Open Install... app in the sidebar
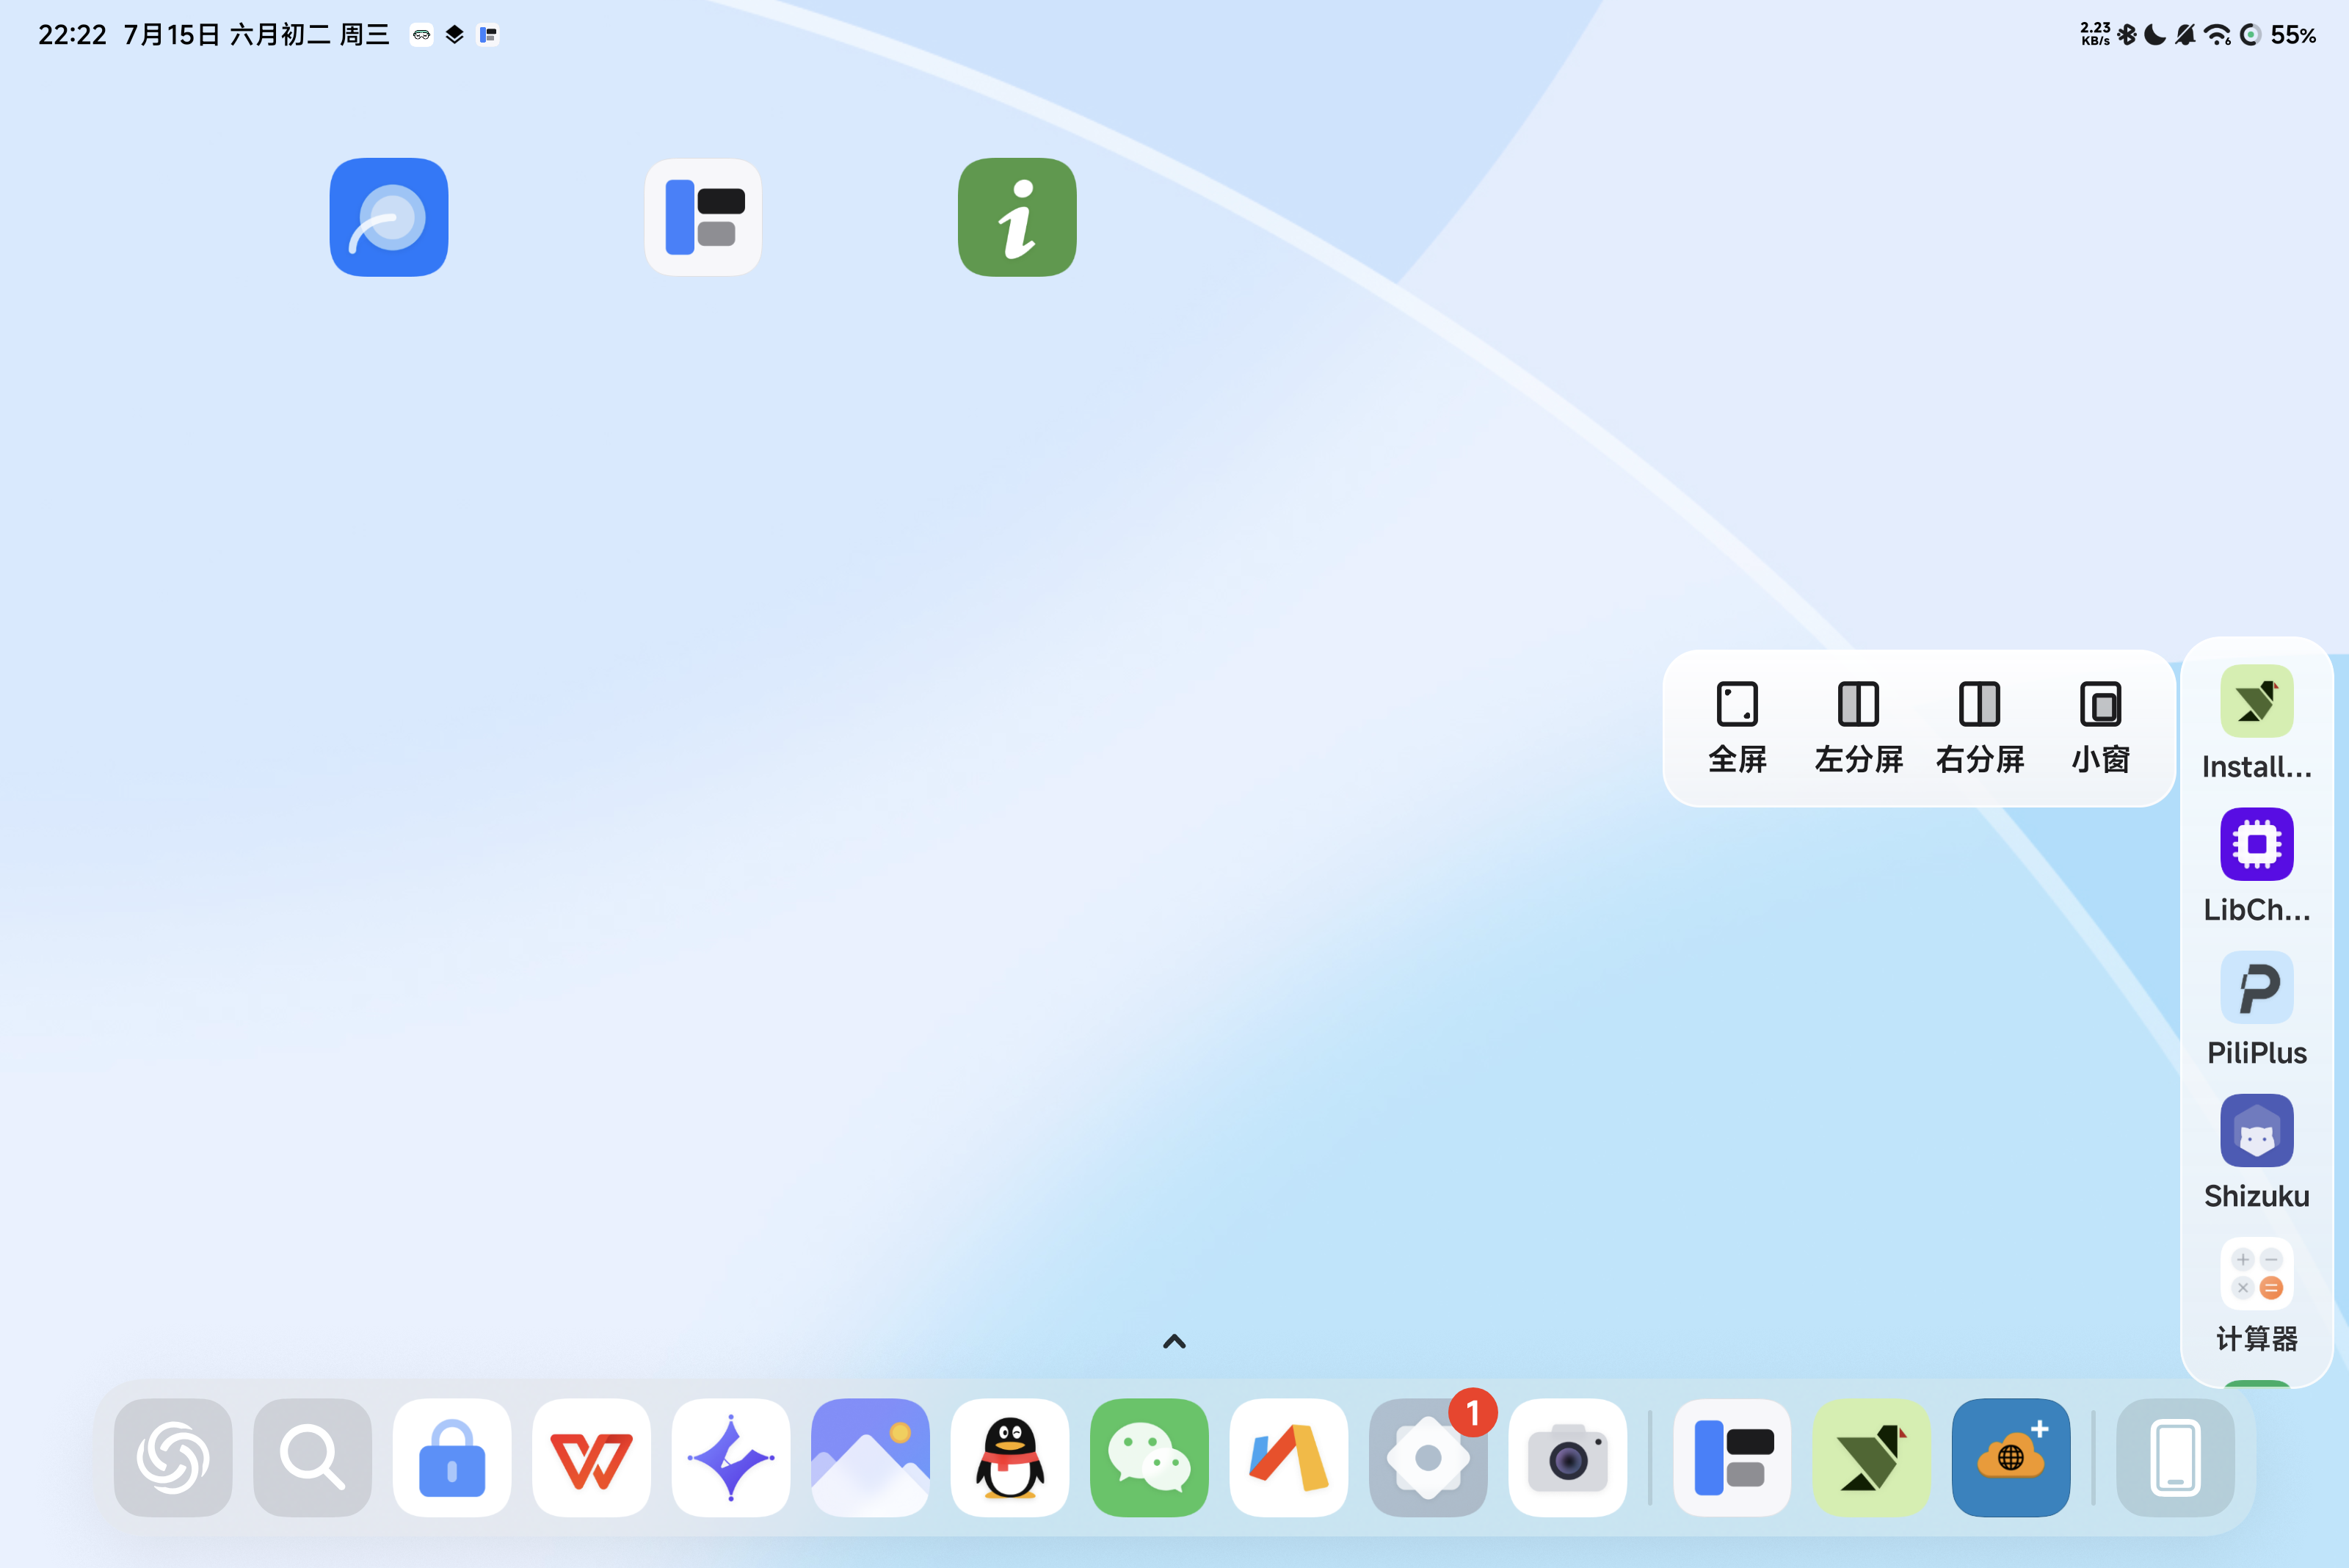Screen dimensions: 2349x1568 (2257, 722)
